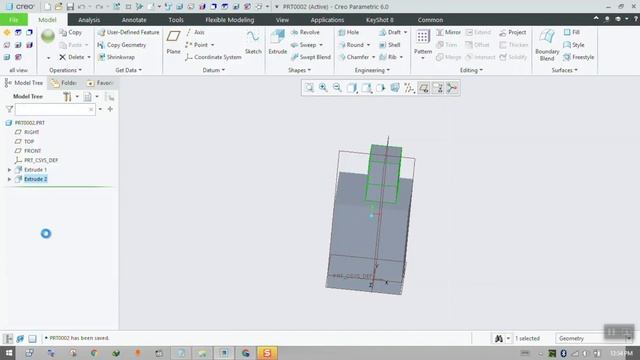
Task: Select the Revolve tool
Action: (x=305, y=32)
